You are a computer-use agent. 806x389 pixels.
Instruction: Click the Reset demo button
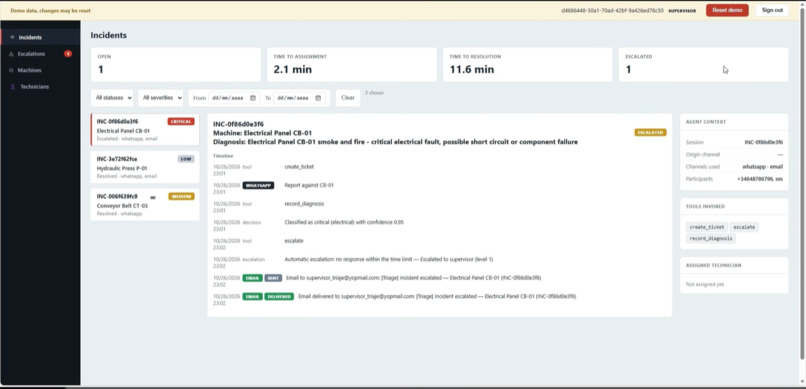click(x=727, y=10)
